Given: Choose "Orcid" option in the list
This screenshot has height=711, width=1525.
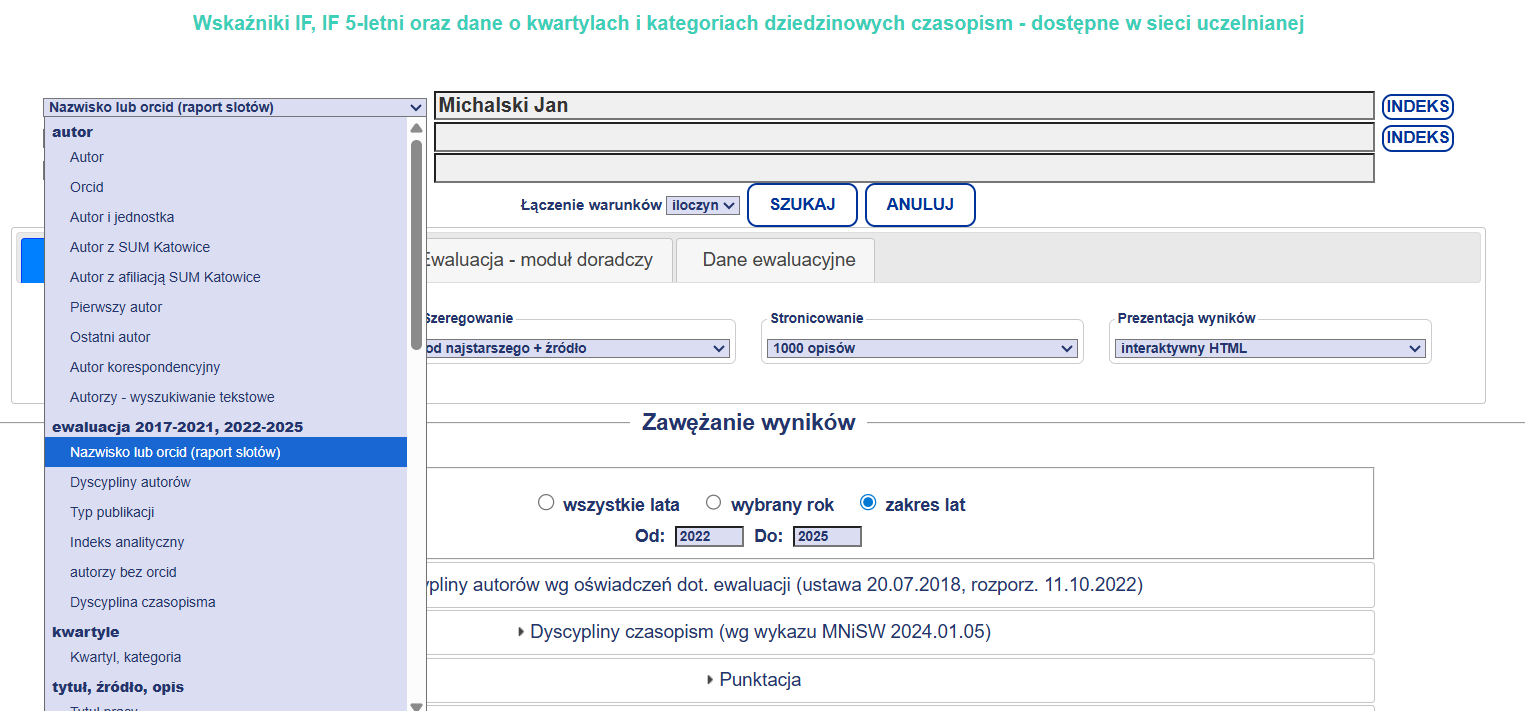Looking at the screenshot, I should 87,187.
